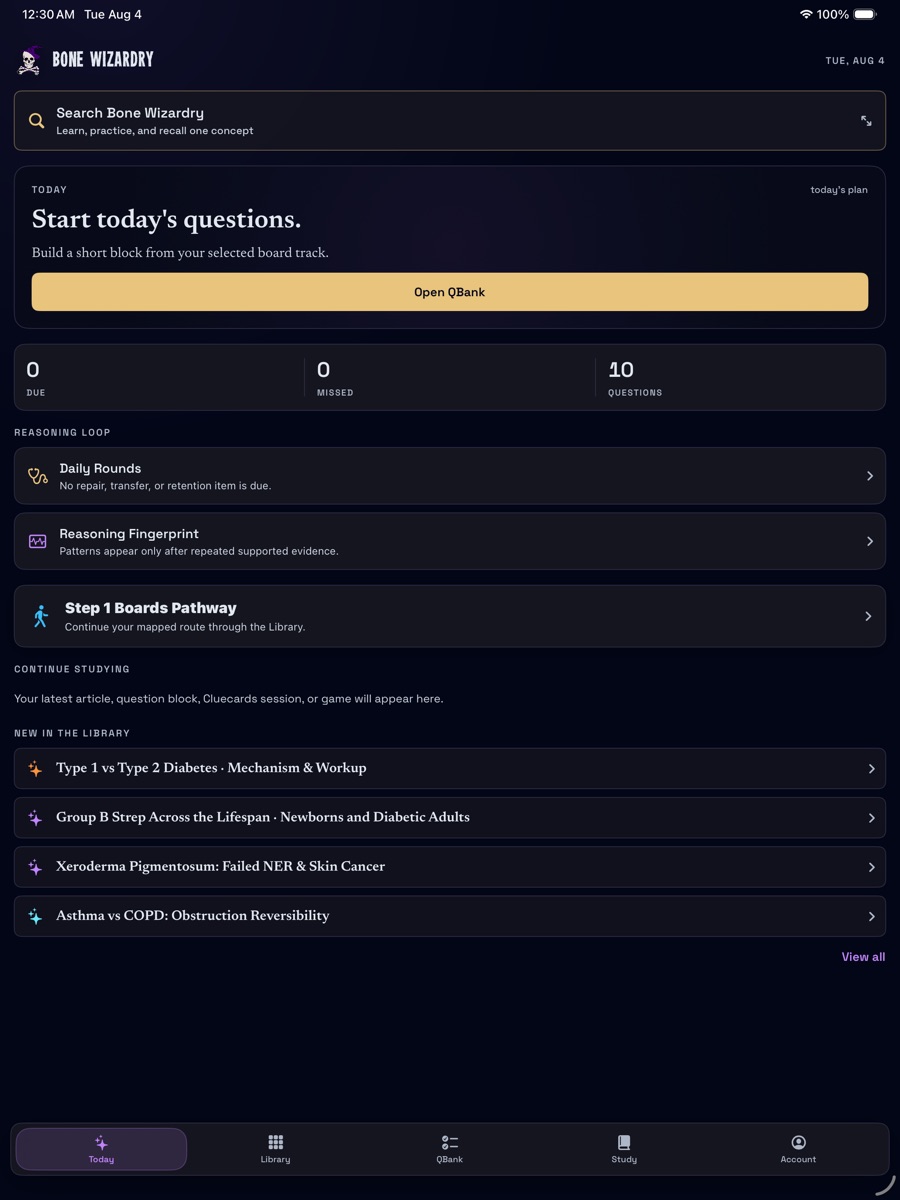This screenshot has width=900, height=1200.
Task: Click the sparkle icon beside Type 1 vs Type 2 Diabetes
Action: (x=35, y=769)
